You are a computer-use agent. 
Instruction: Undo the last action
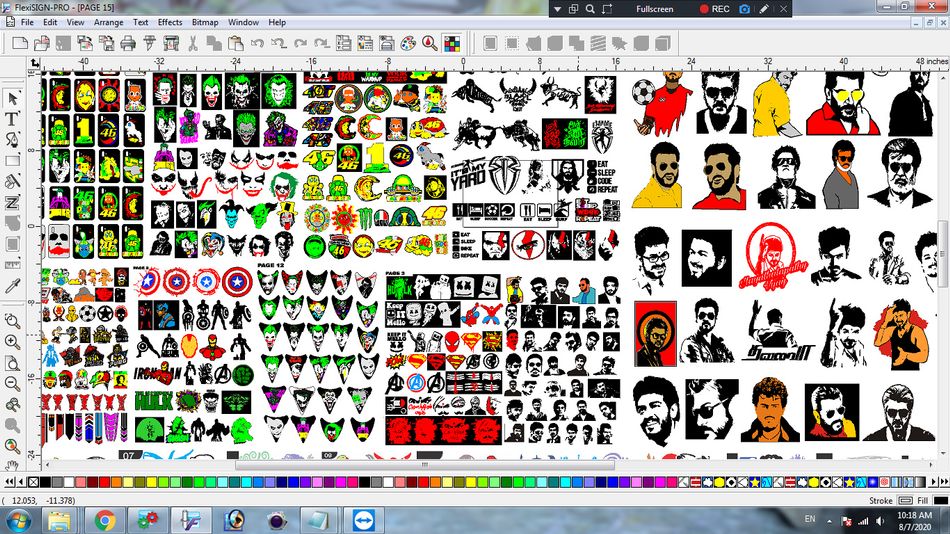(x=257, y=43)
